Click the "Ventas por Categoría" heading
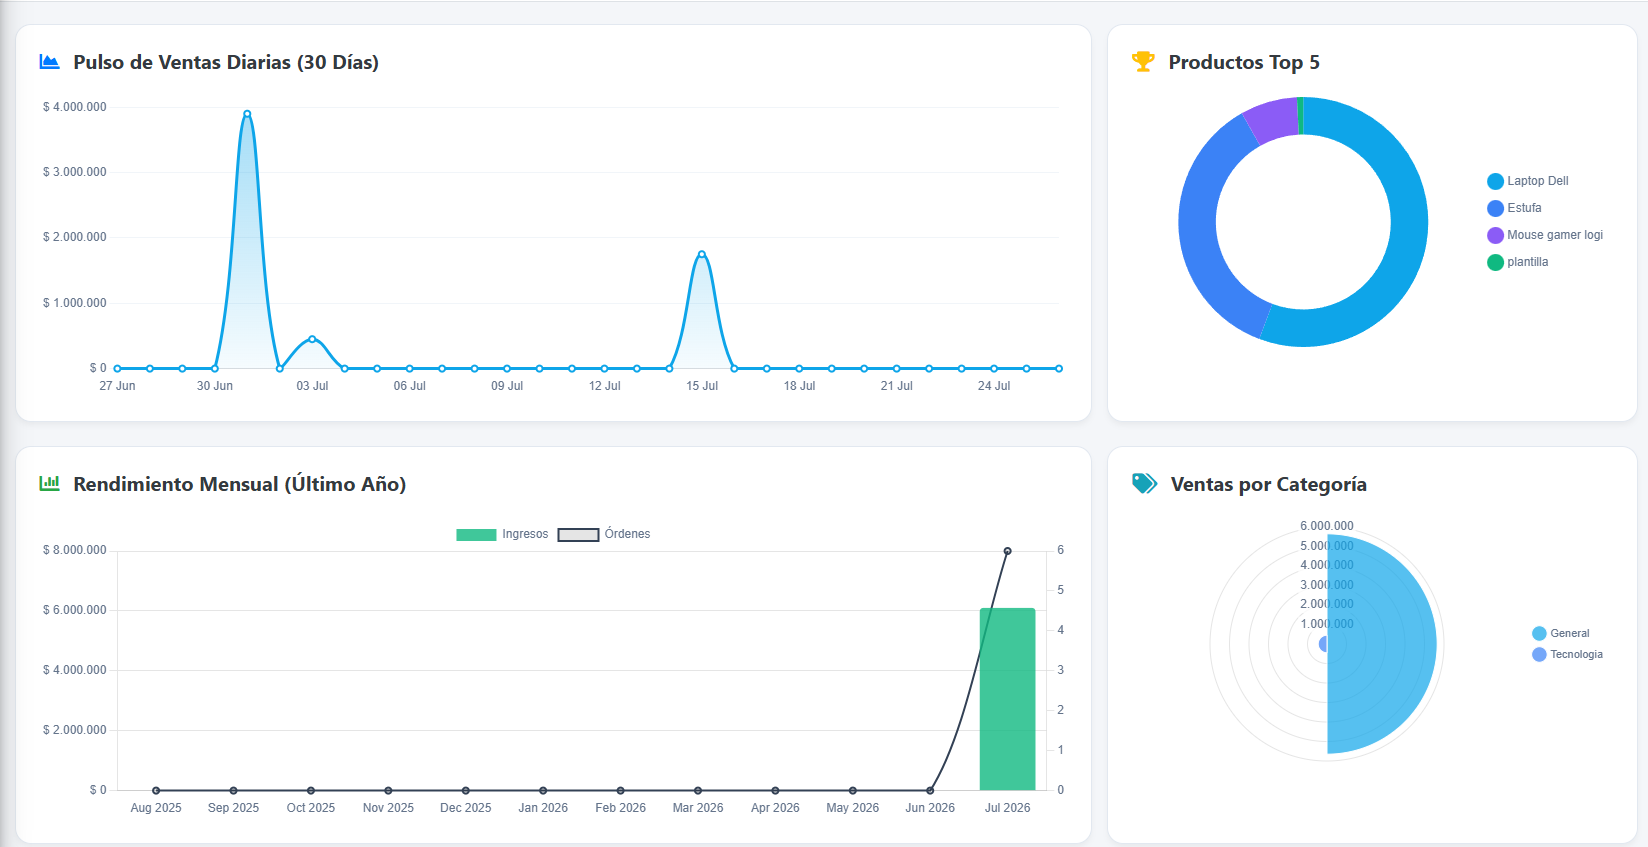 pyautogui.click(x=1269, y=484)
